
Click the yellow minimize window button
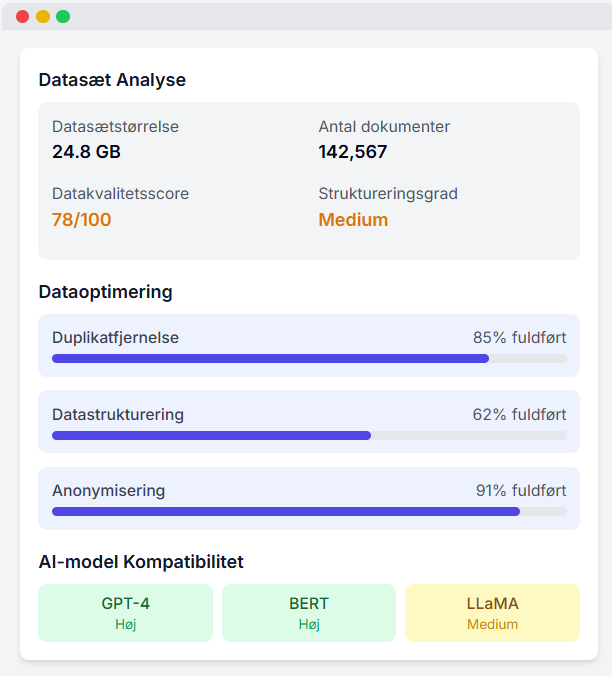tap(43, 16)
